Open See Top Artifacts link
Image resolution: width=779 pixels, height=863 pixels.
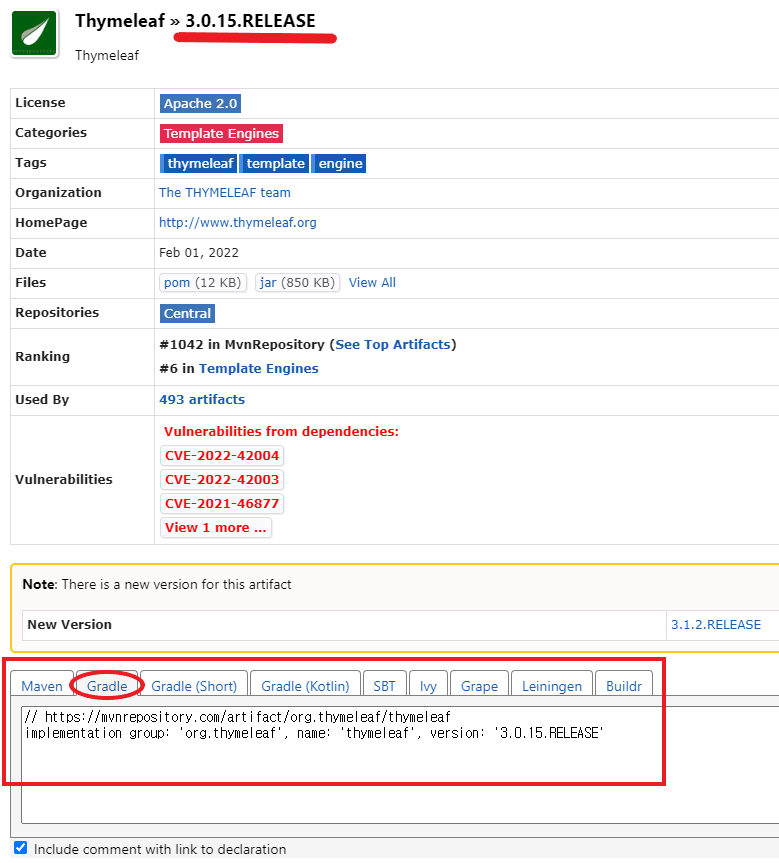click(393, 345)
